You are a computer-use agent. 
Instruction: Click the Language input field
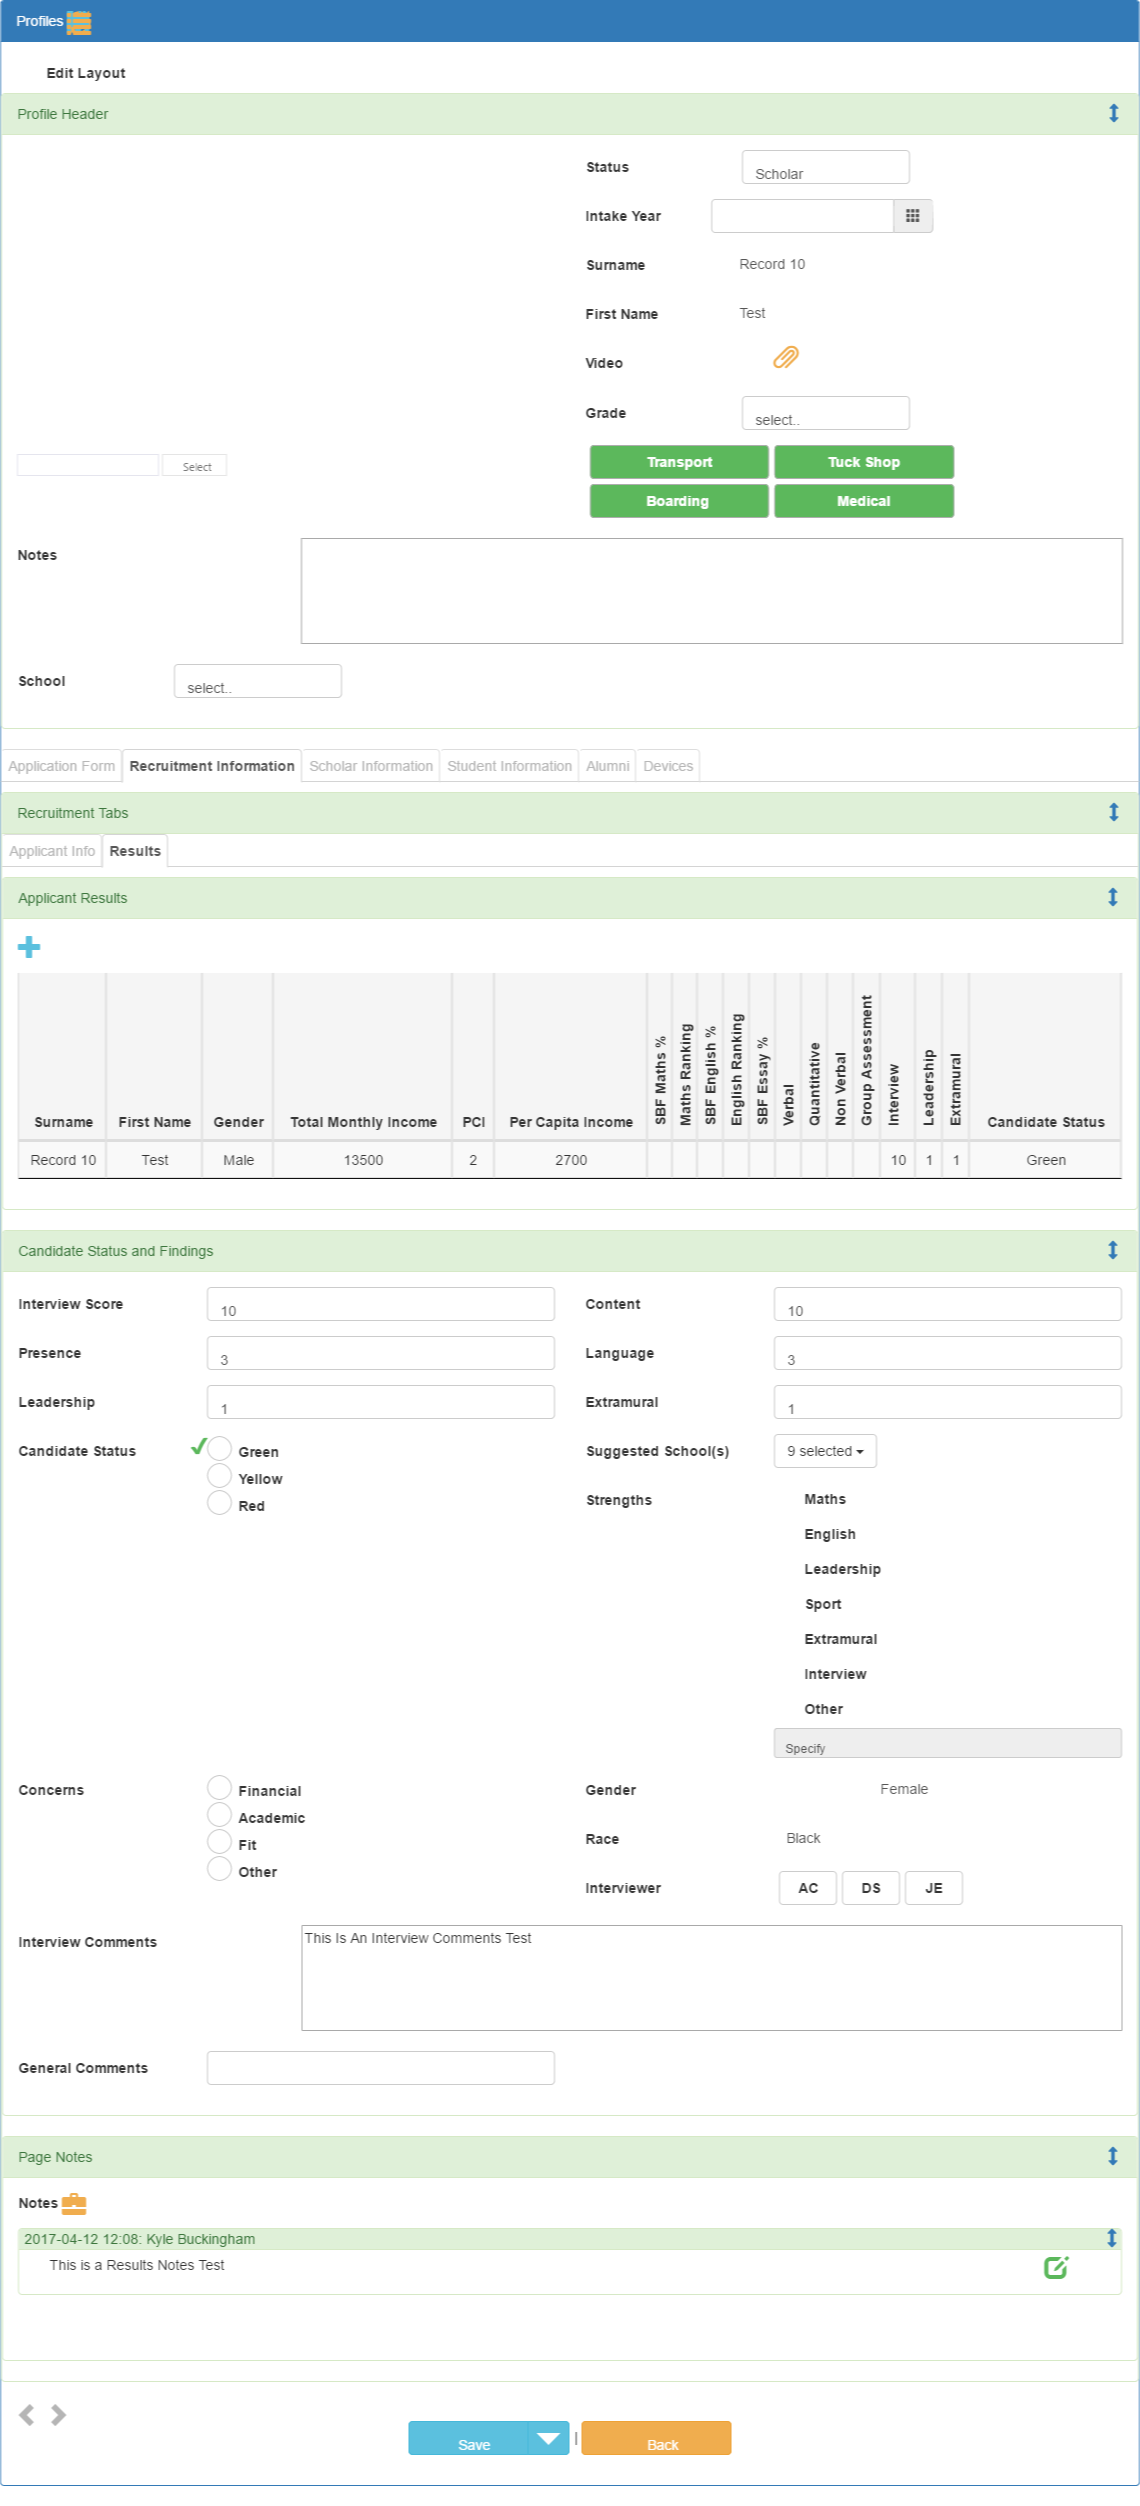tap(948, 1354)
